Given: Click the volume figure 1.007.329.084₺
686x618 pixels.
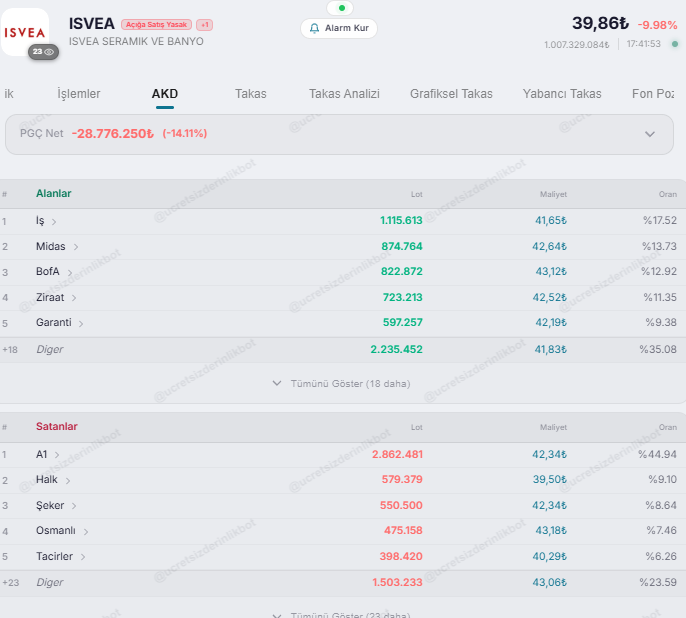Looking at the screenshot, I should [x=576, y=45].
